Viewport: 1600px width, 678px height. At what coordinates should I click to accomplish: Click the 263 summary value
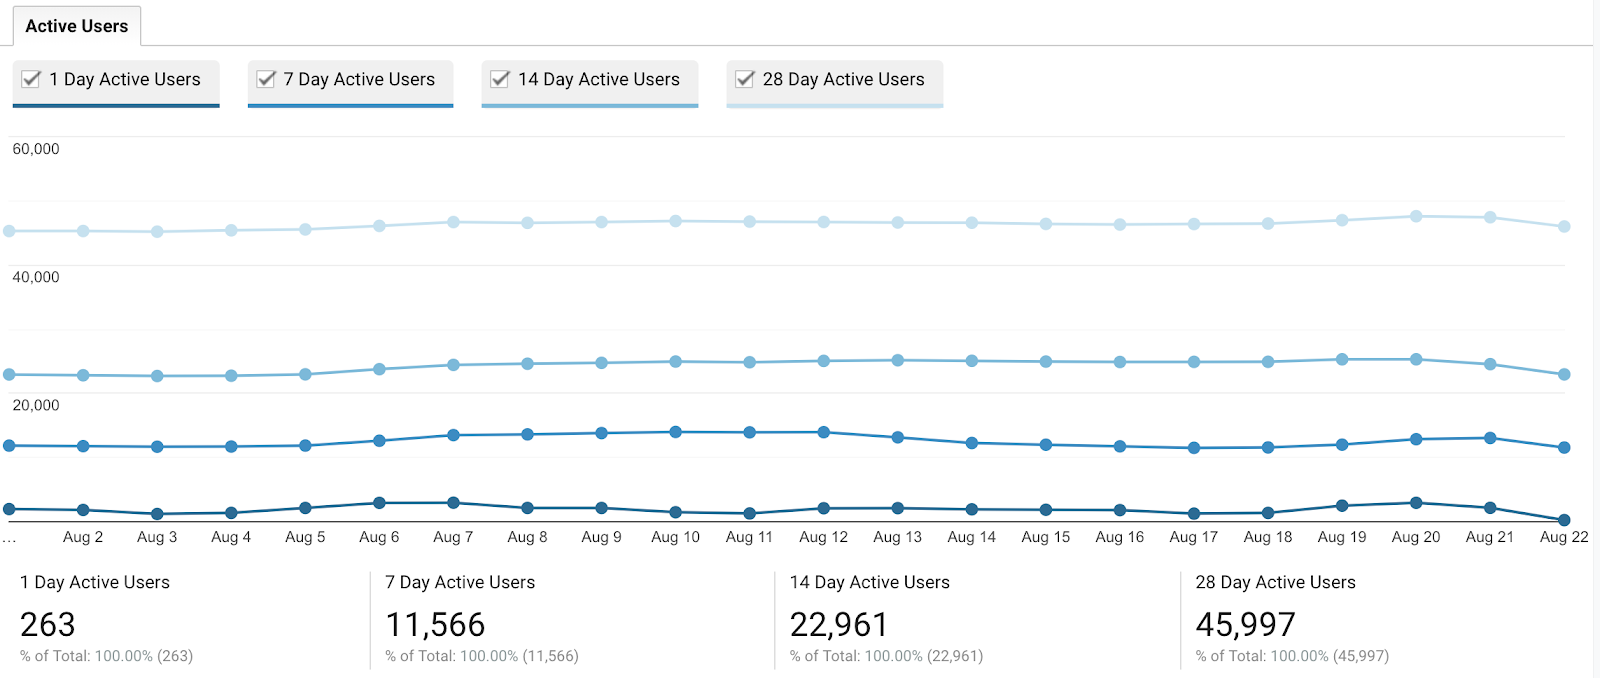(48, 625)
